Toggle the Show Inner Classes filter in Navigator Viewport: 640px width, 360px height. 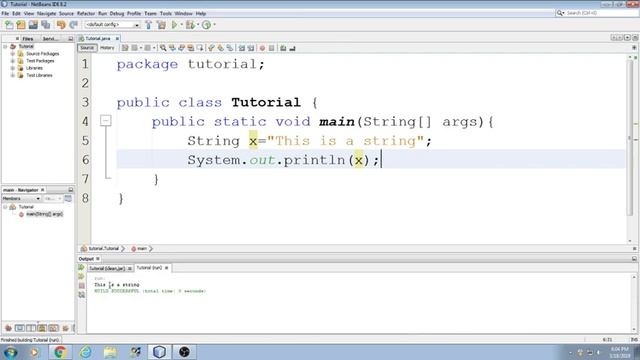(53, 328)
